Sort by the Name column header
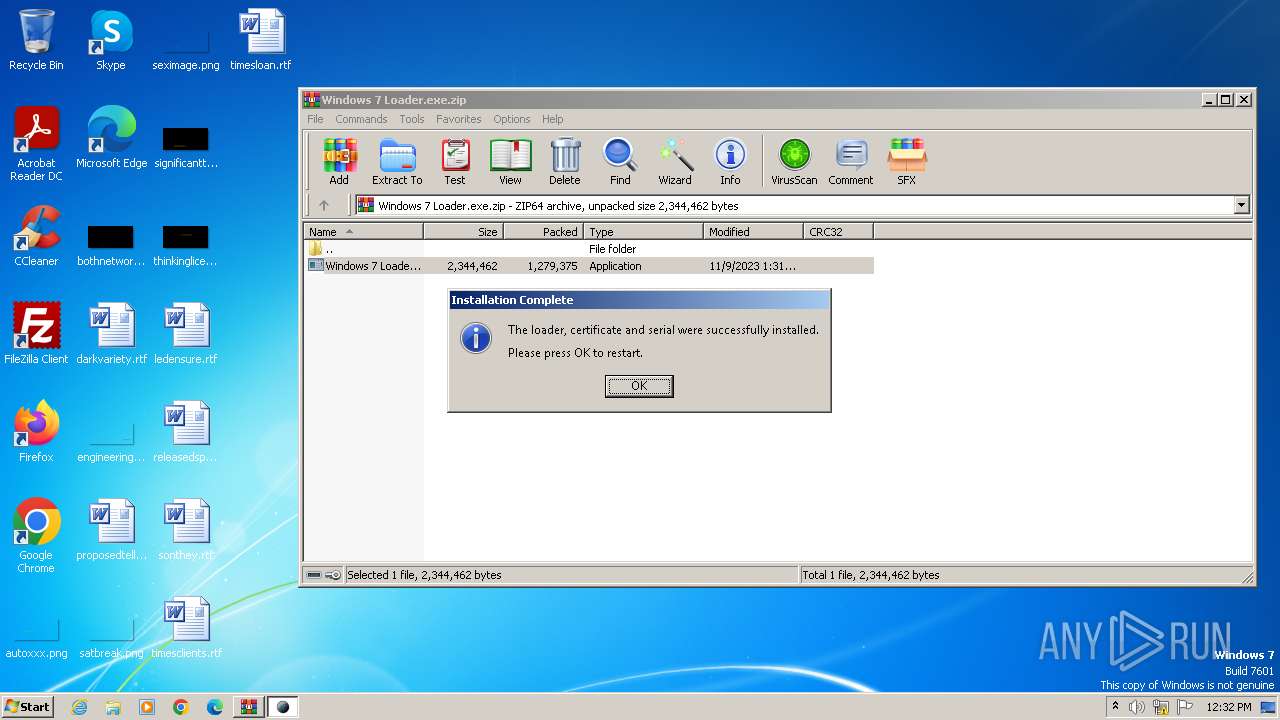Image resolution: width=1280 pixels, height=720 pixels. 364,231
